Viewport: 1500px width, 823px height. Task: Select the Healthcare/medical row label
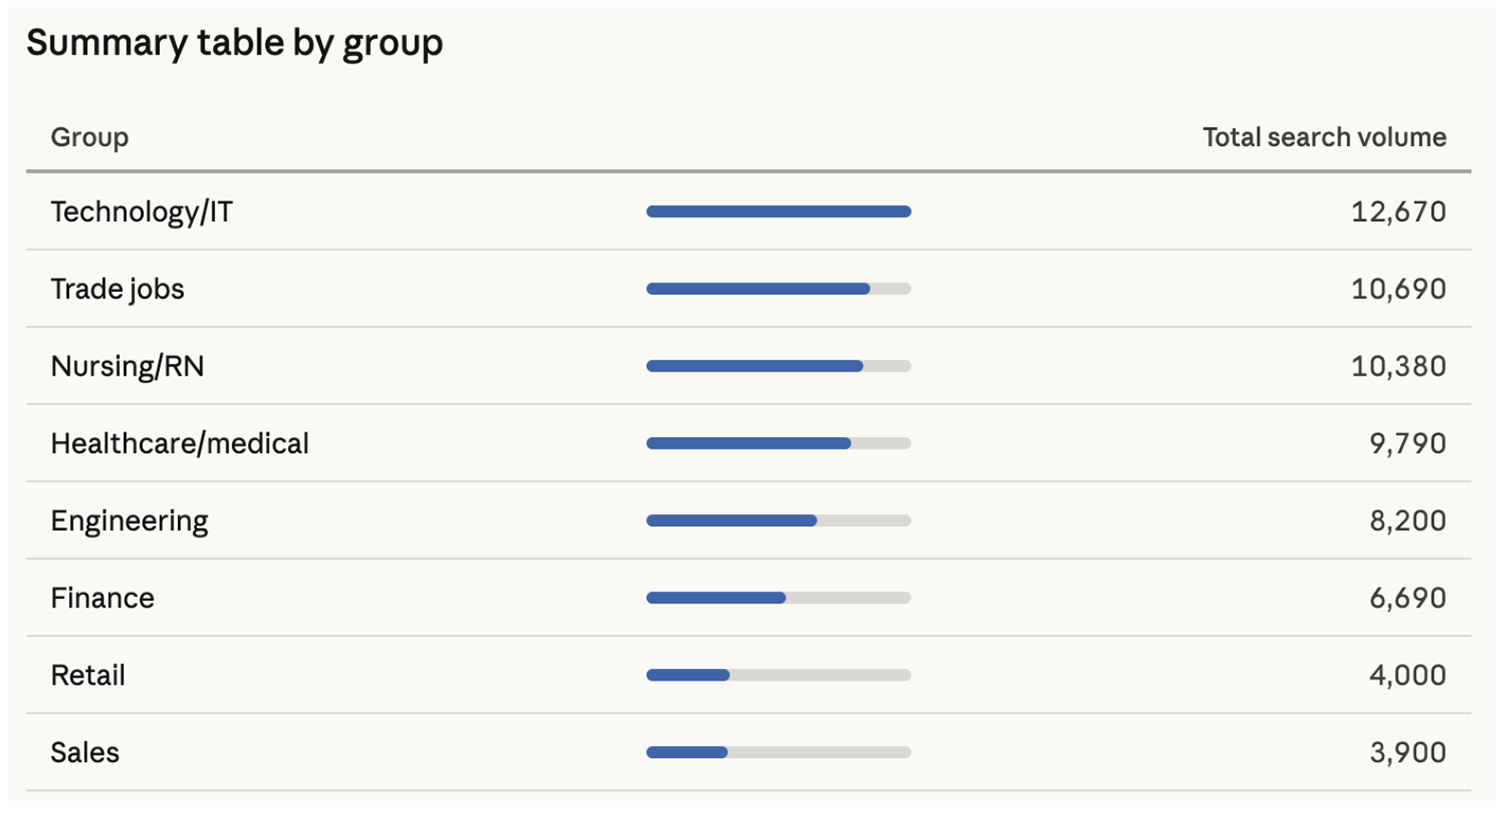coord(179,443)
